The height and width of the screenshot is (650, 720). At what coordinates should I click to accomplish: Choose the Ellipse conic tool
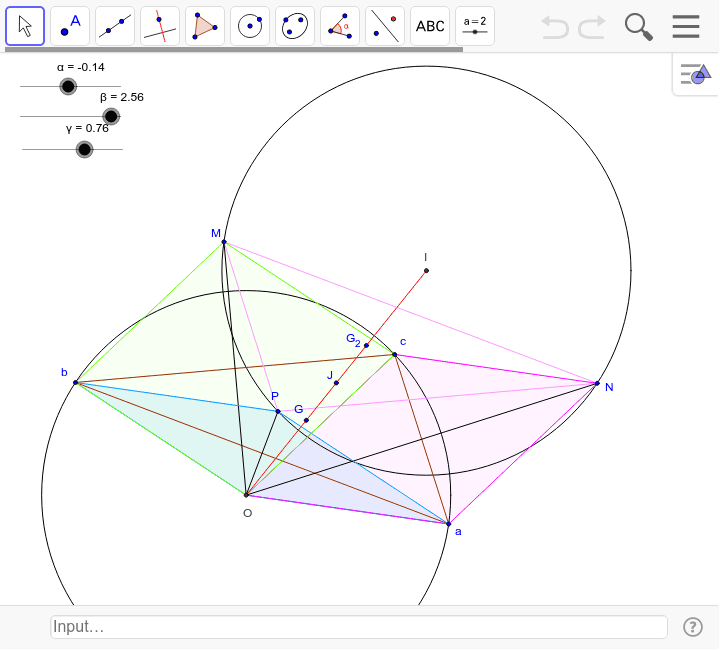(295, 26)
